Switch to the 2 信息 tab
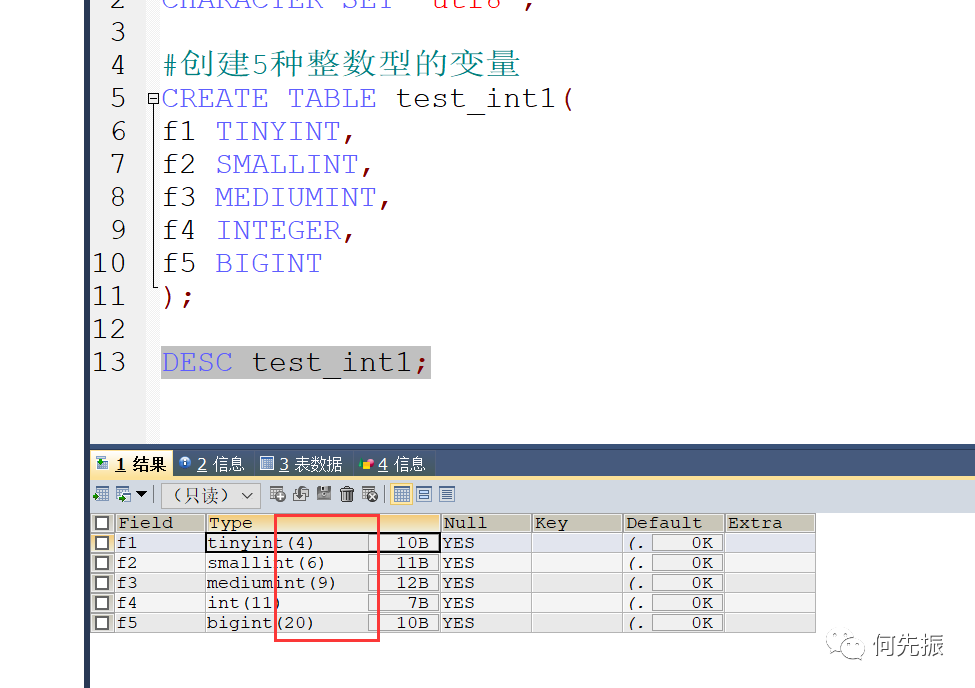Viewport: 975px width, 688px height. pos(212,464)
